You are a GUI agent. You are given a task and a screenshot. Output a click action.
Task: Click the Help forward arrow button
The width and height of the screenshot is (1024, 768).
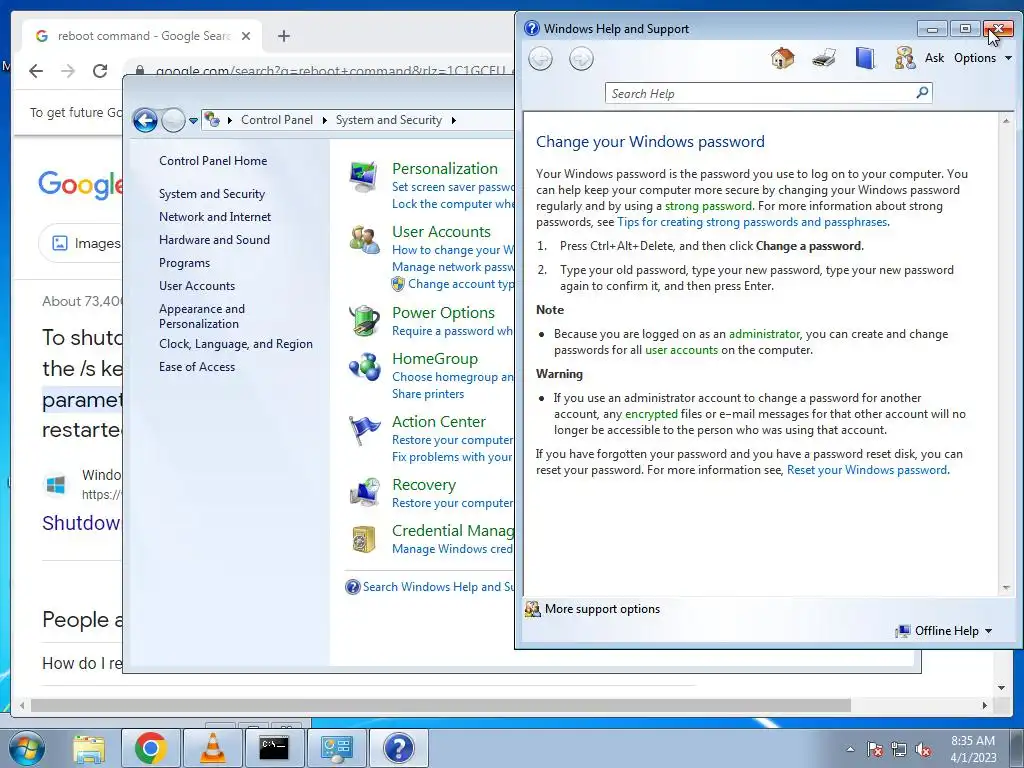(x=581, y=59)
